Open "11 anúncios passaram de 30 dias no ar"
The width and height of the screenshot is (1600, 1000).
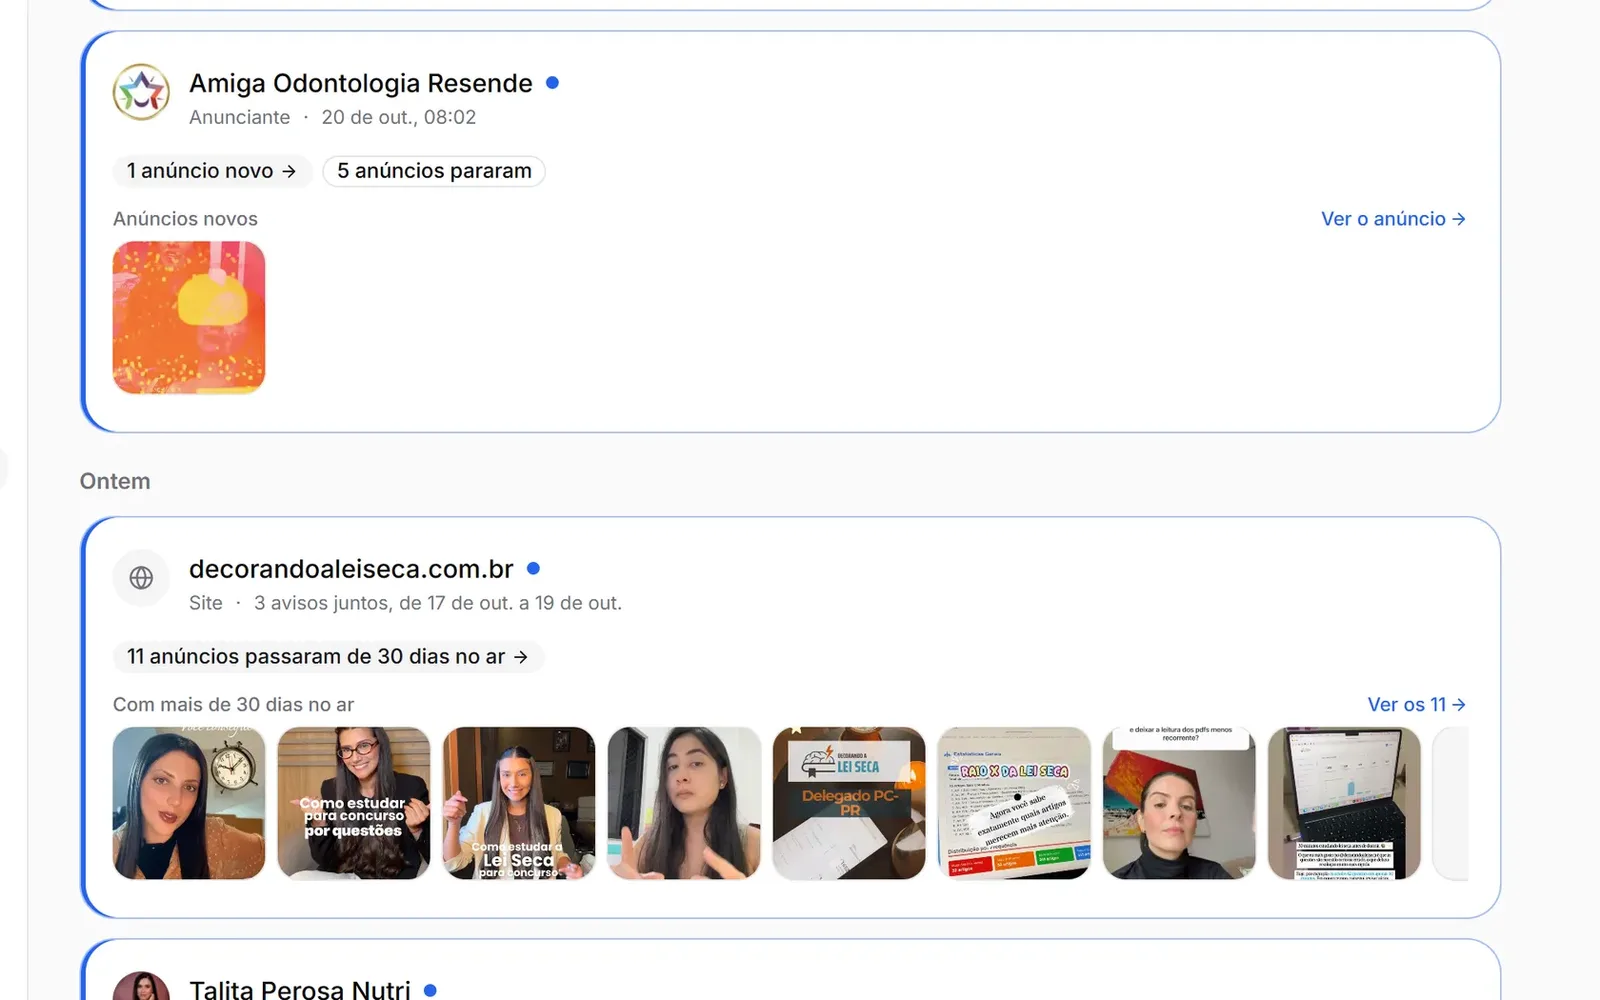click(x=328, y=657)
